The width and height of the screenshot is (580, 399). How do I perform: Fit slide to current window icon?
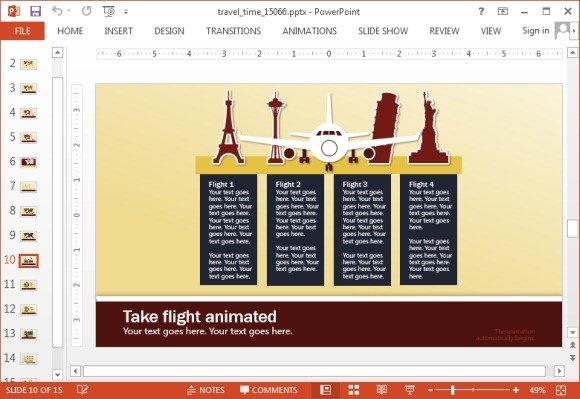(561, 390)
